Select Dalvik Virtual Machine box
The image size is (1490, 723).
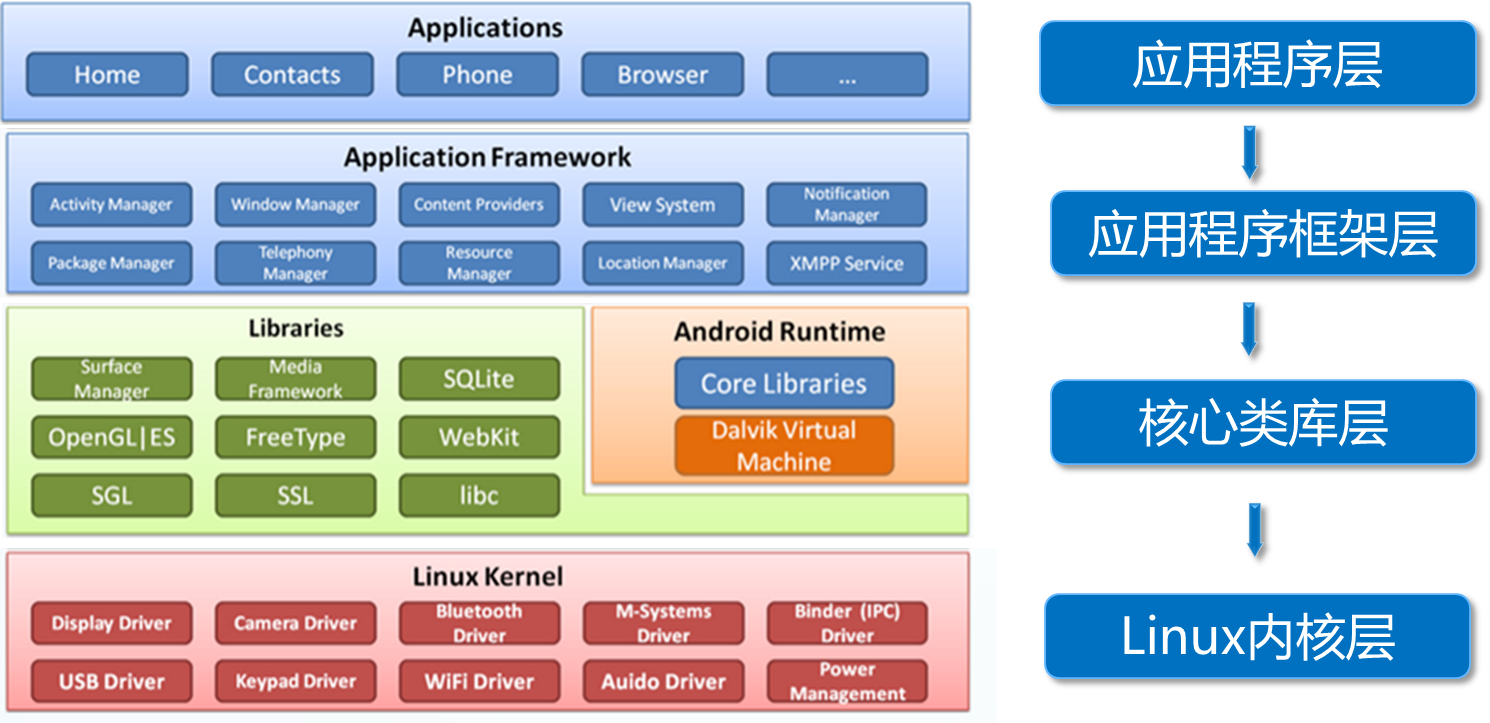click(x=784, y=446)
